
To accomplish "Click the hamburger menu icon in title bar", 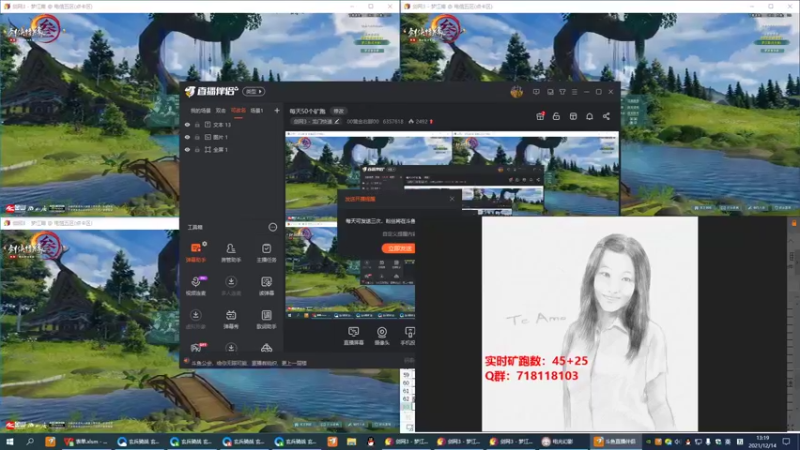I will [x=574, y=92].
